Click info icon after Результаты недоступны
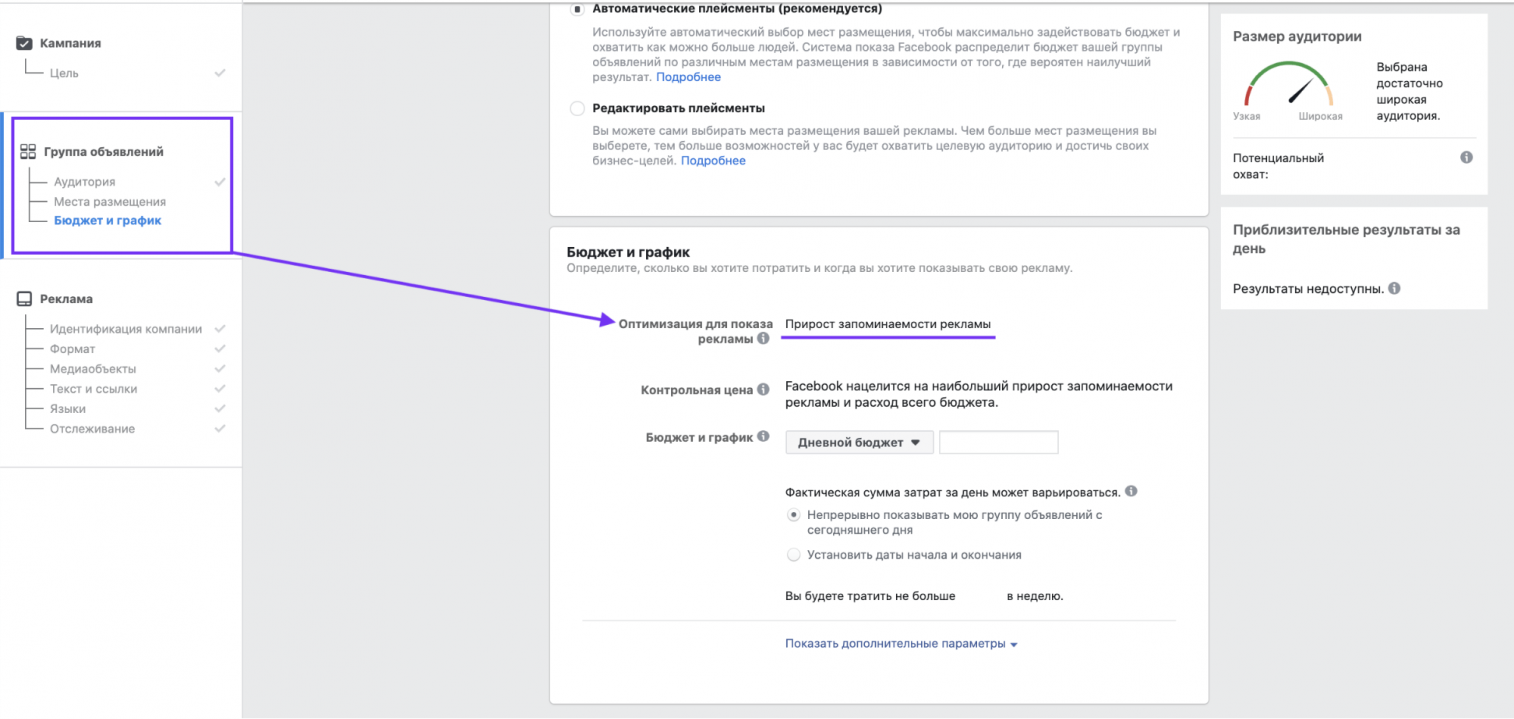The image size is (1514, 719). (1394, 289)
